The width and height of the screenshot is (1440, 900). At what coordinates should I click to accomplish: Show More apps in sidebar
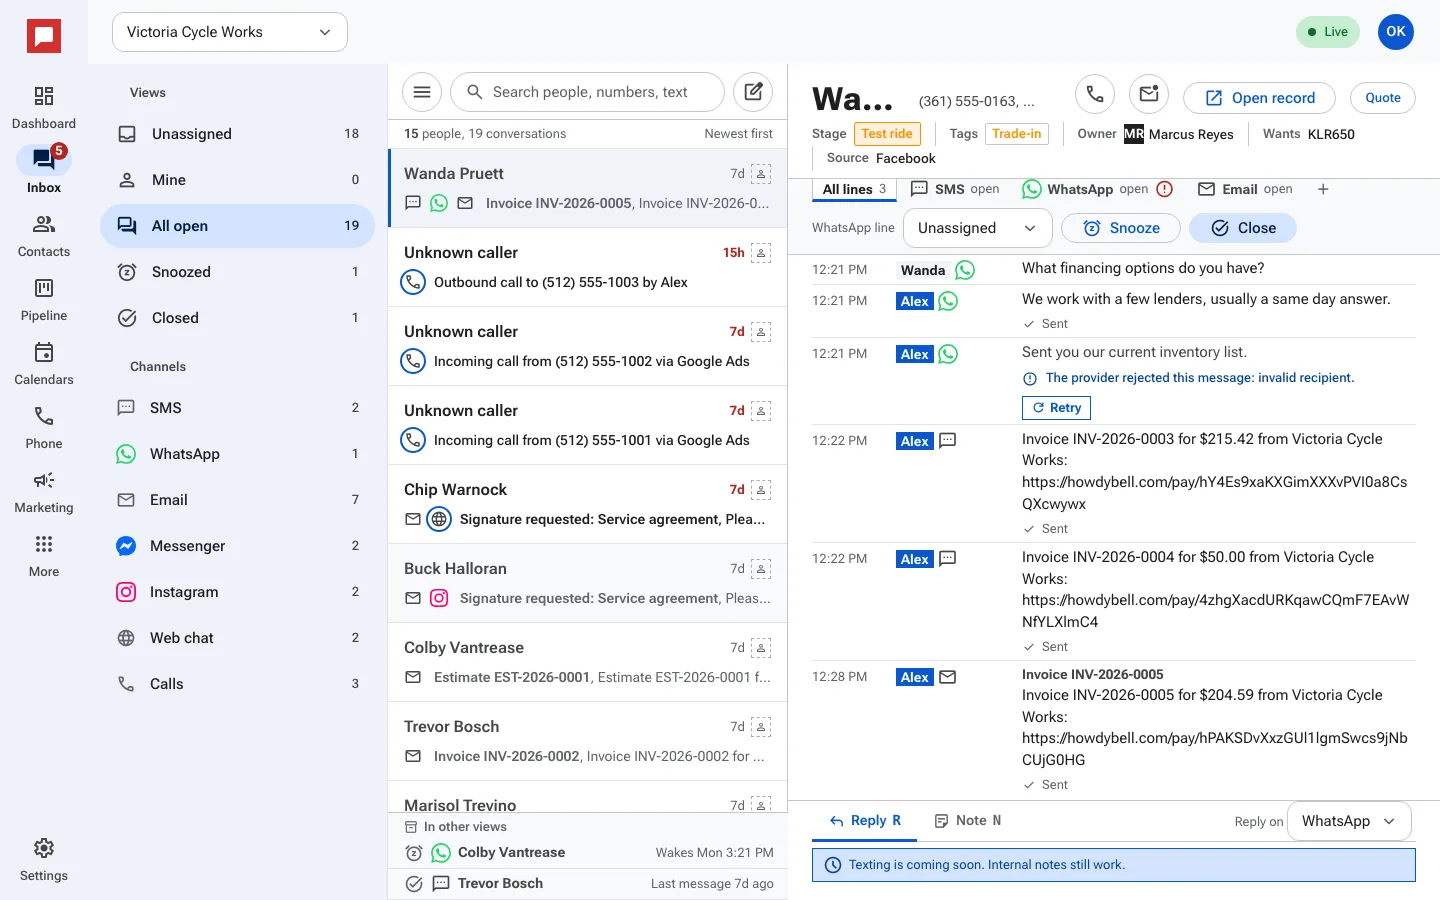click(x=44, y=556)
